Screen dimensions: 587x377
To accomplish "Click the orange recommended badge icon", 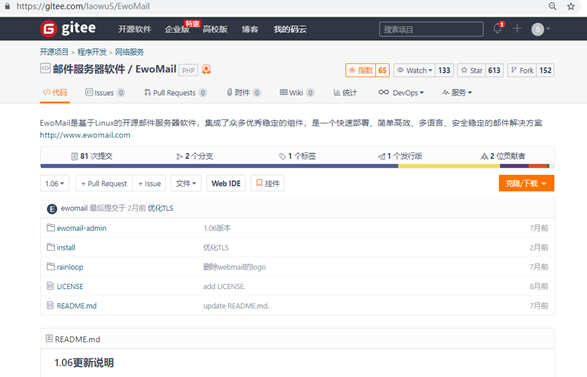I will (206, 69).
